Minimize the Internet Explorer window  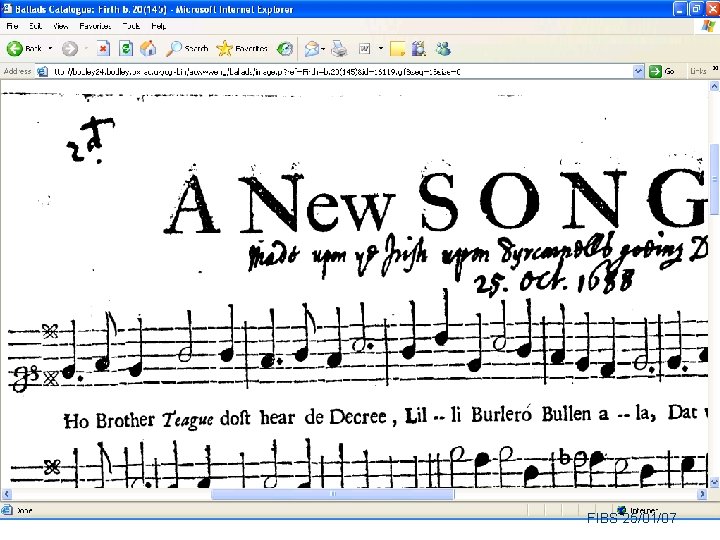pyautogui.click(x=680, y=9)
